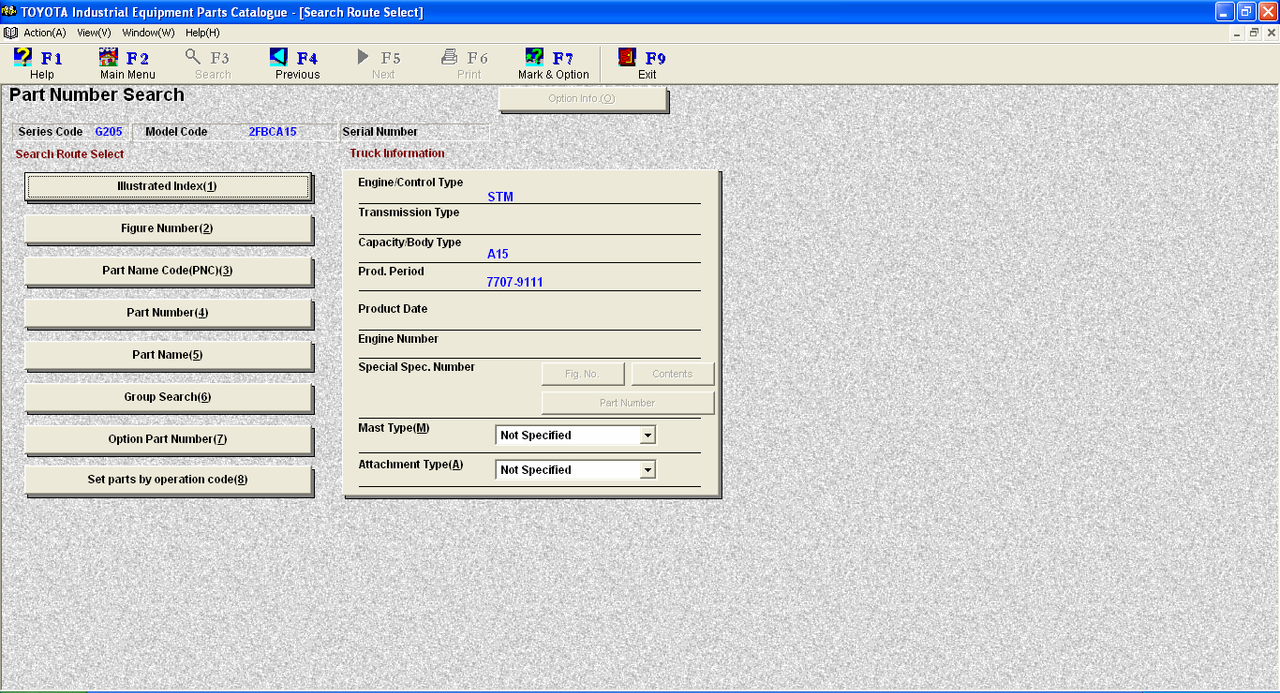Image resolution: width=1280 pixels, height=693 pixels.
Task: Restore down the main application window
Action: click(1246, 11)
